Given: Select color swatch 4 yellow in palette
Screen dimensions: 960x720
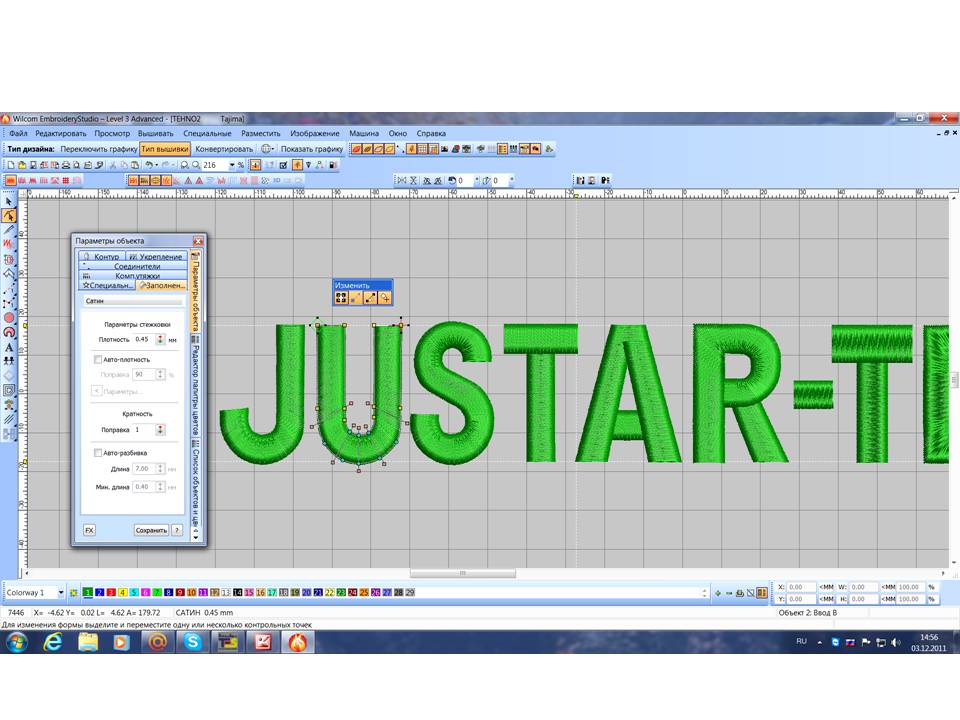Looking at the screenshot, I should (x=122, y=593).
